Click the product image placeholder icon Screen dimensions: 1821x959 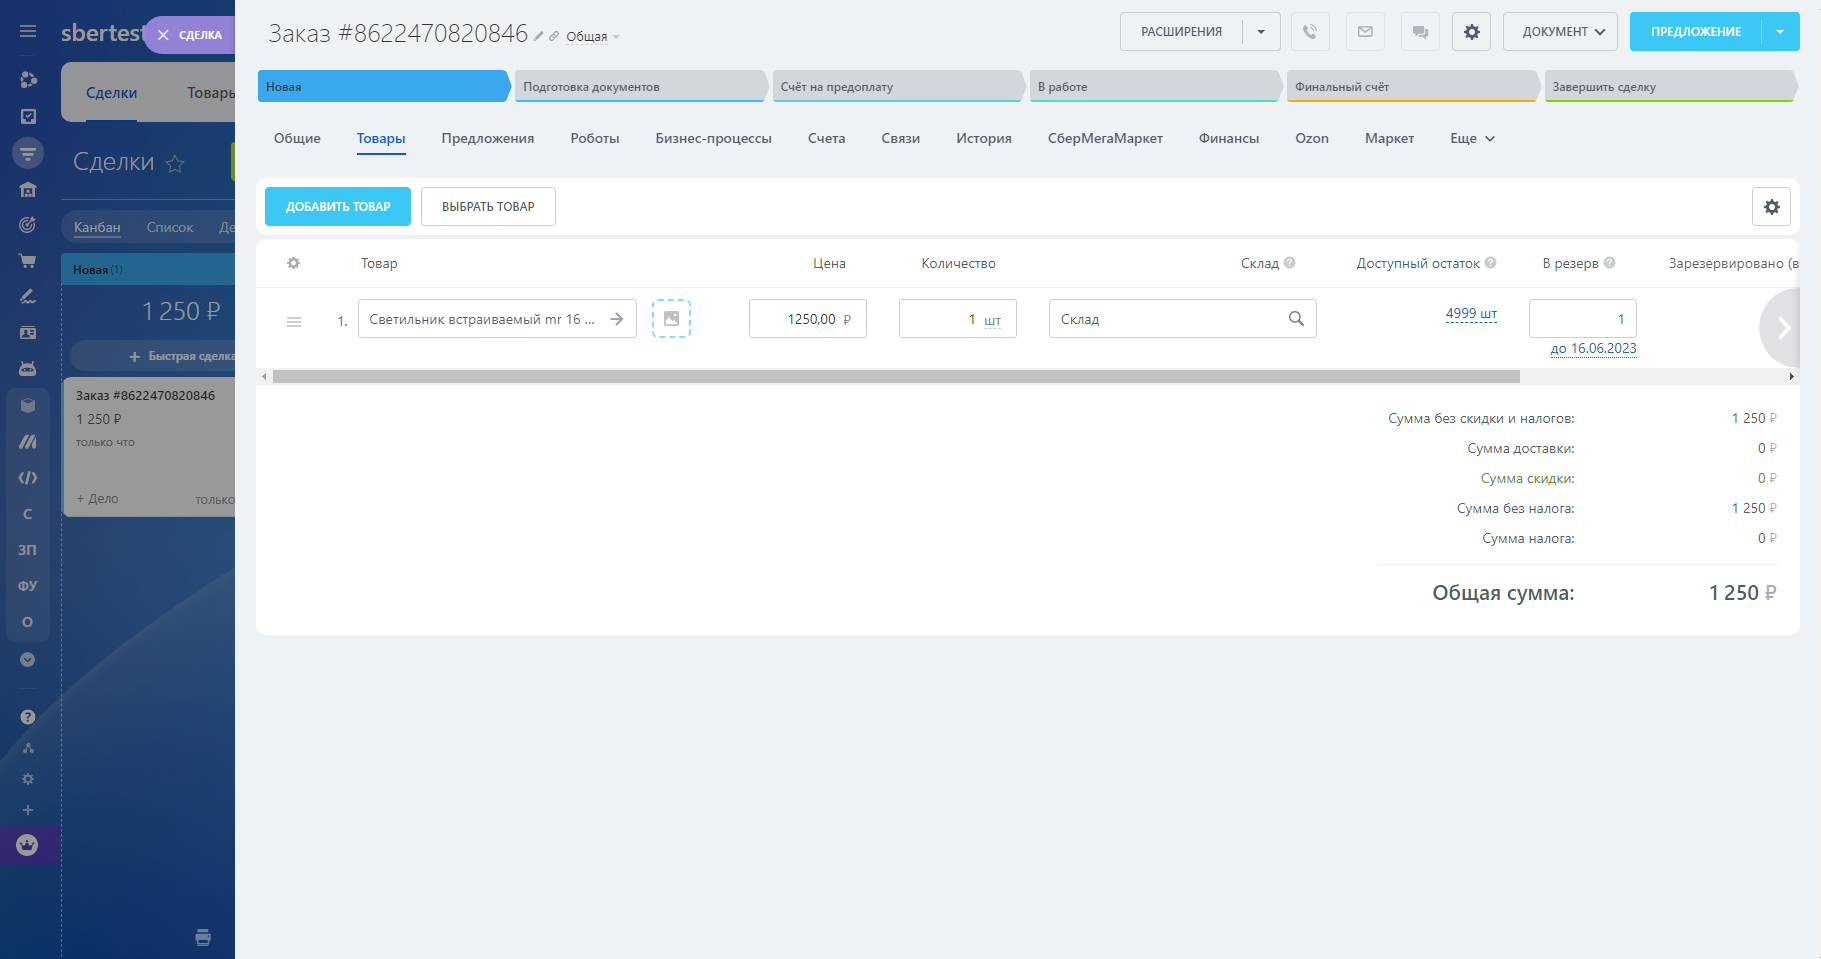tap(671, 319)
